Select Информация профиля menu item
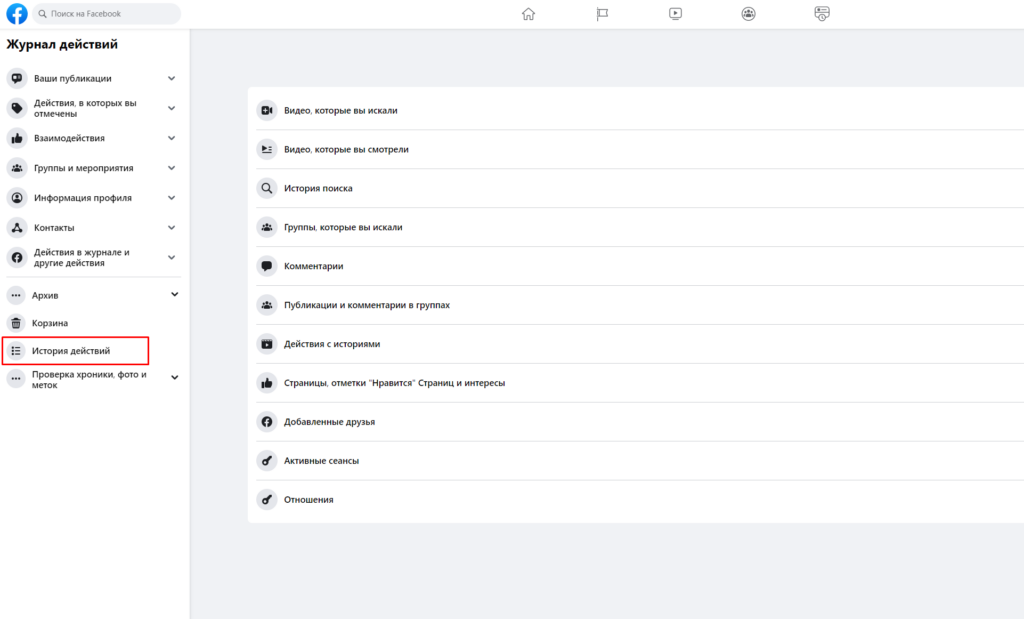Screen dimensions: 1024x619 [x=82, y=198]
